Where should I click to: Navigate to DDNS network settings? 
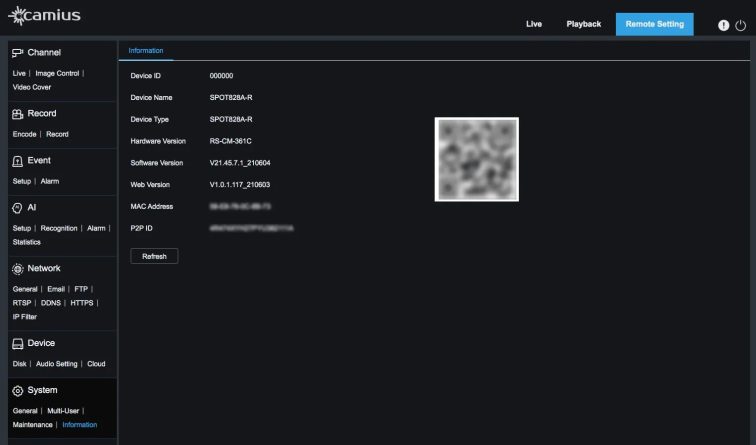pos(51,302)
